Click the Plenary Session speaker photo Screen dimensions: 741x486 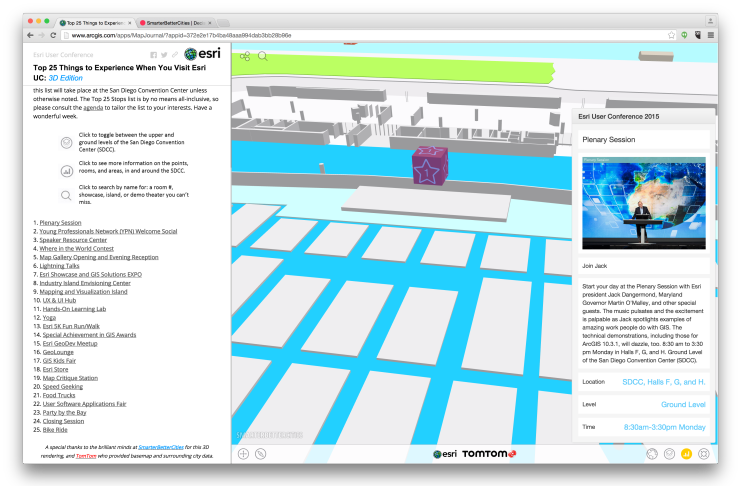(644, 203)
